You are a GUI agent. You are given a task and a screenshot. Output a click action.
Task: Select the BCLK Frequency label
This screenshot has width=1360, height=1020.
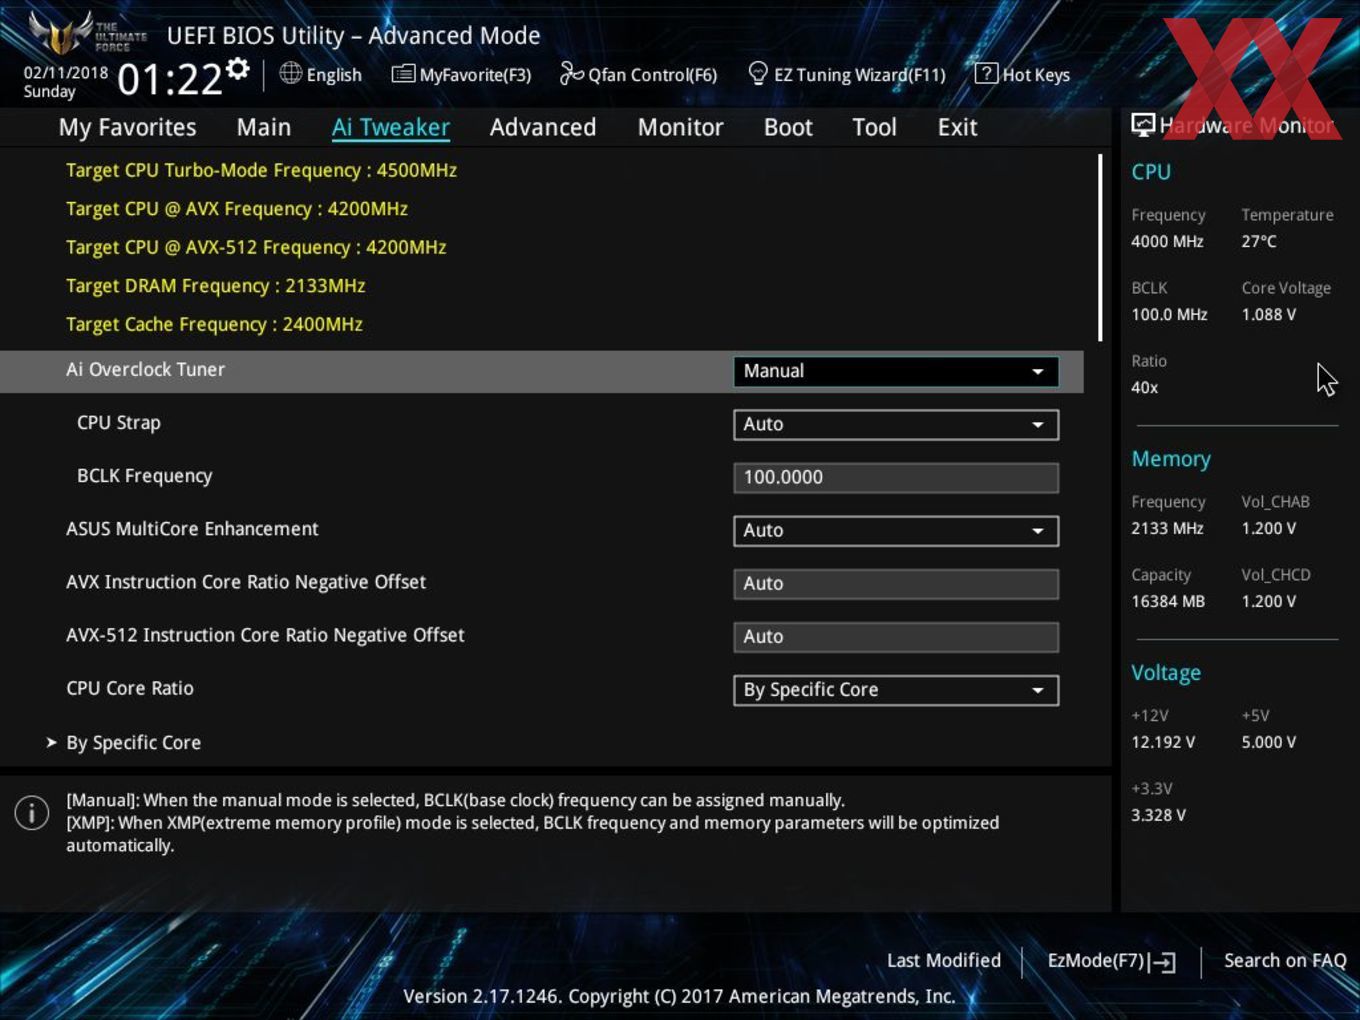click(144, 475)
